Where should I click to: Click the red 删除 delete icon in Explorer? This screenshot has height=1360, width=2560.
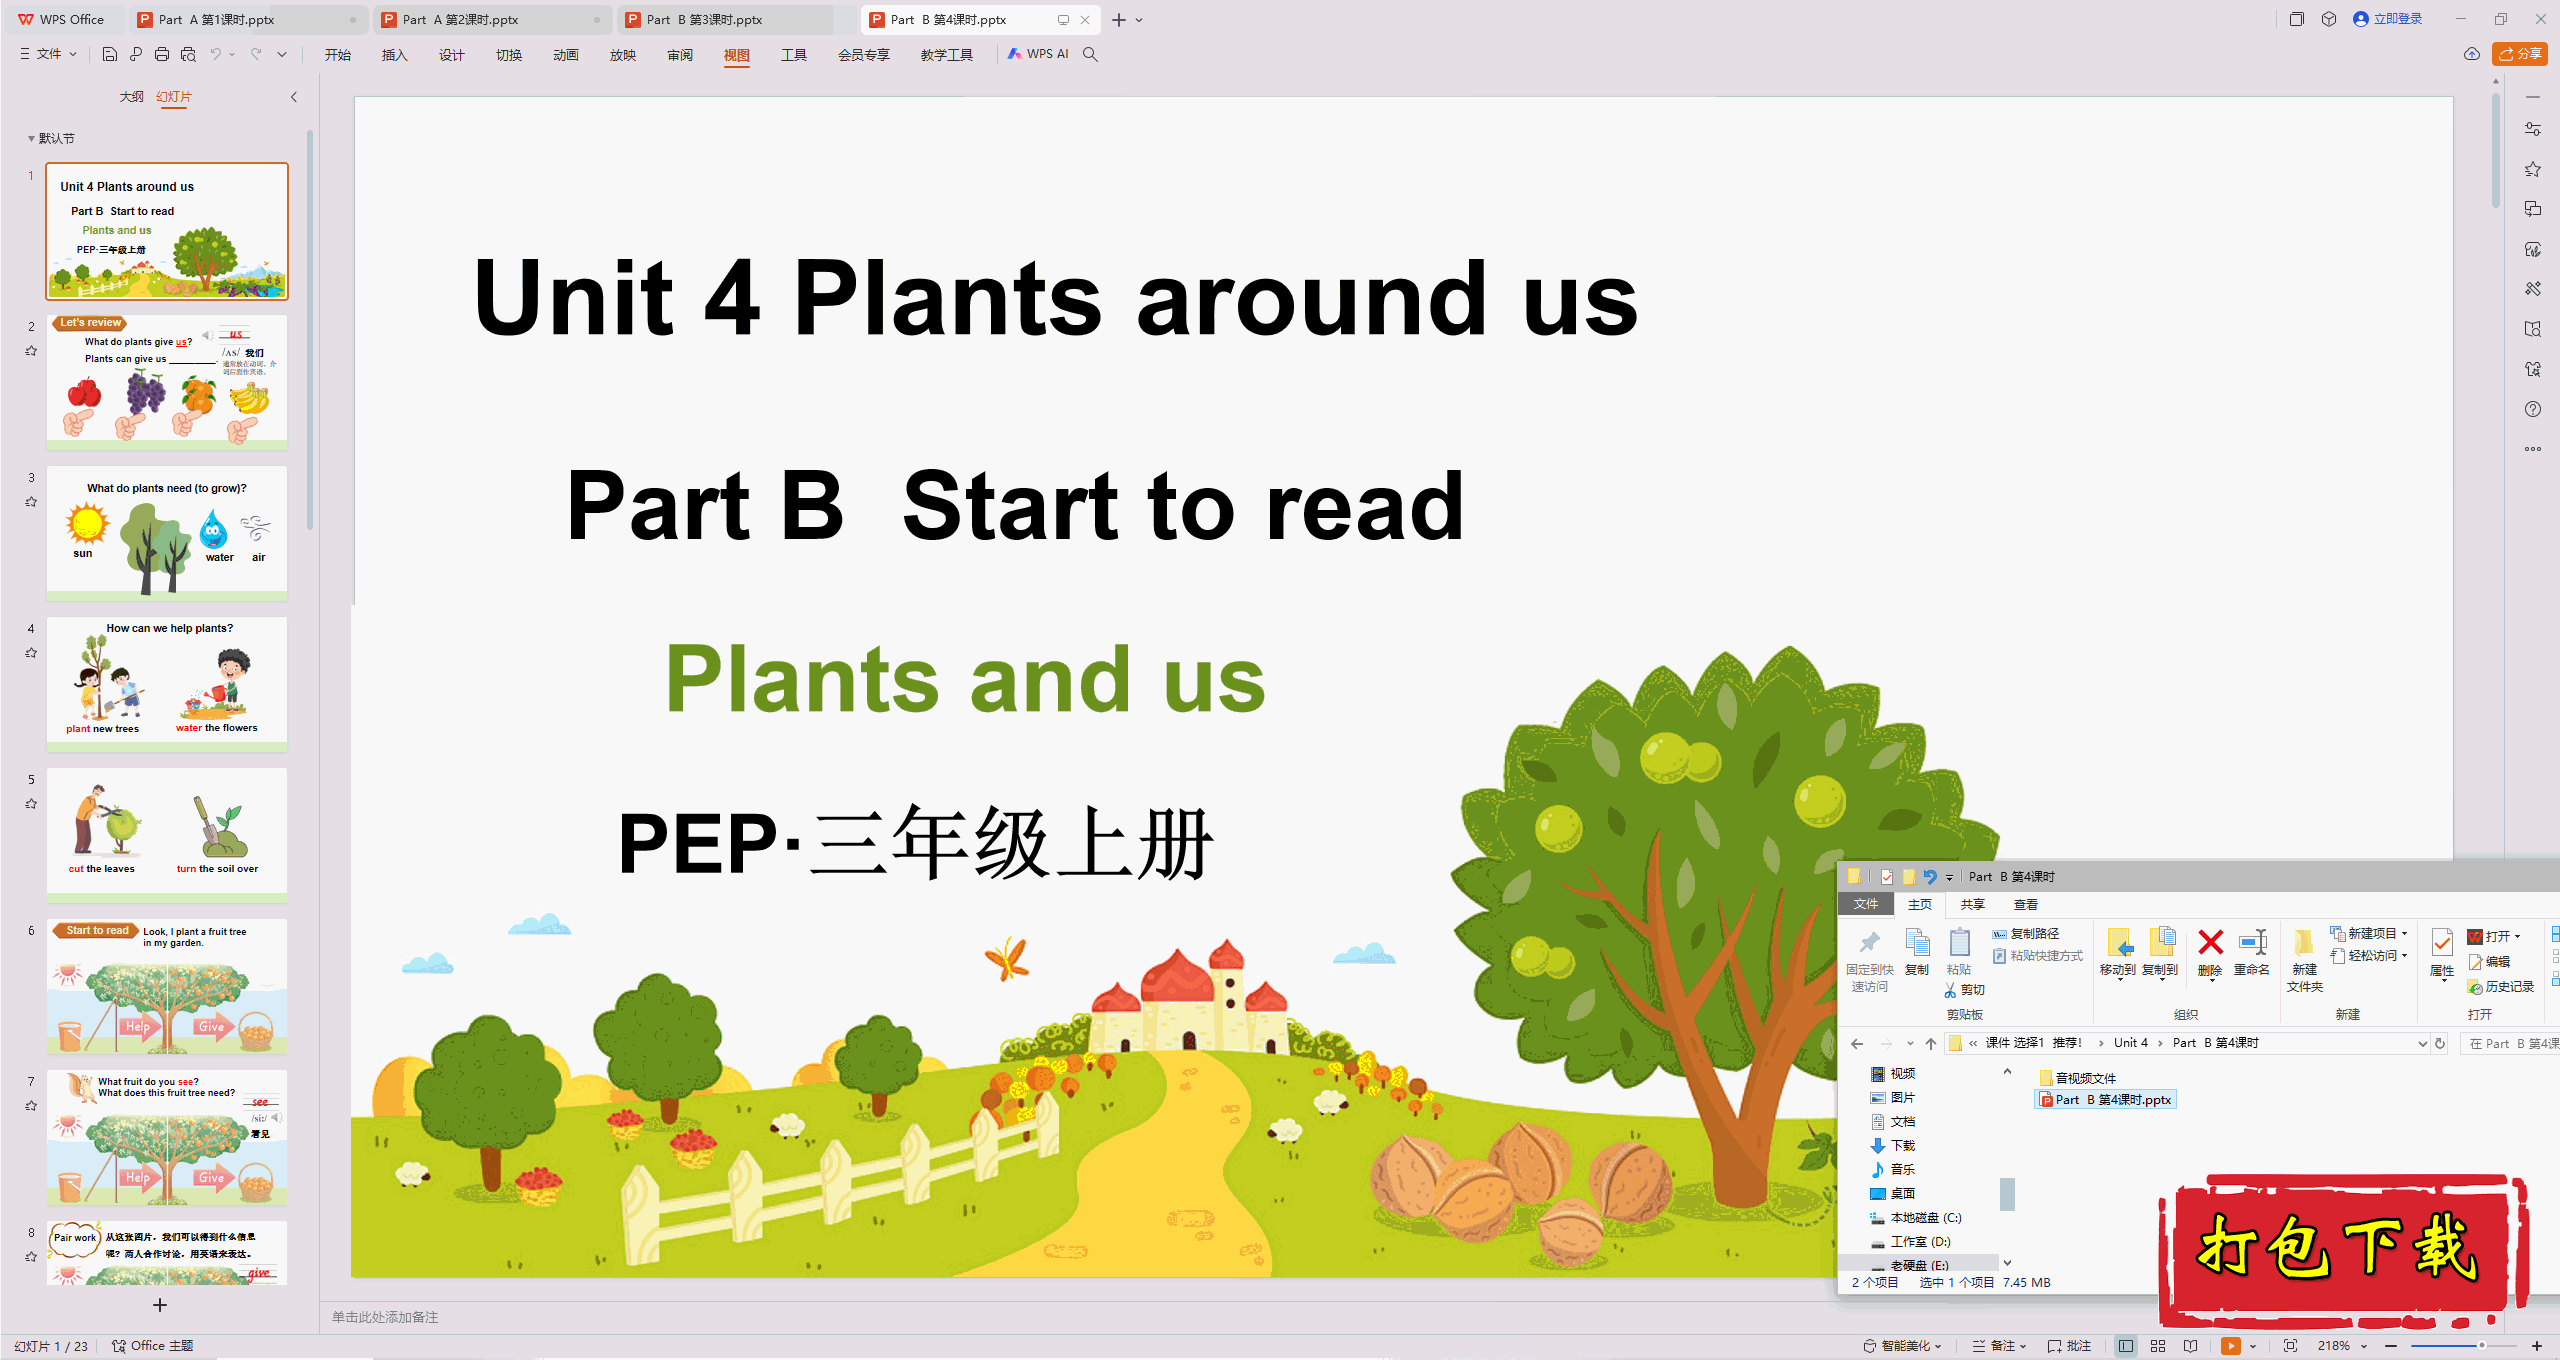coord(2210,953)
